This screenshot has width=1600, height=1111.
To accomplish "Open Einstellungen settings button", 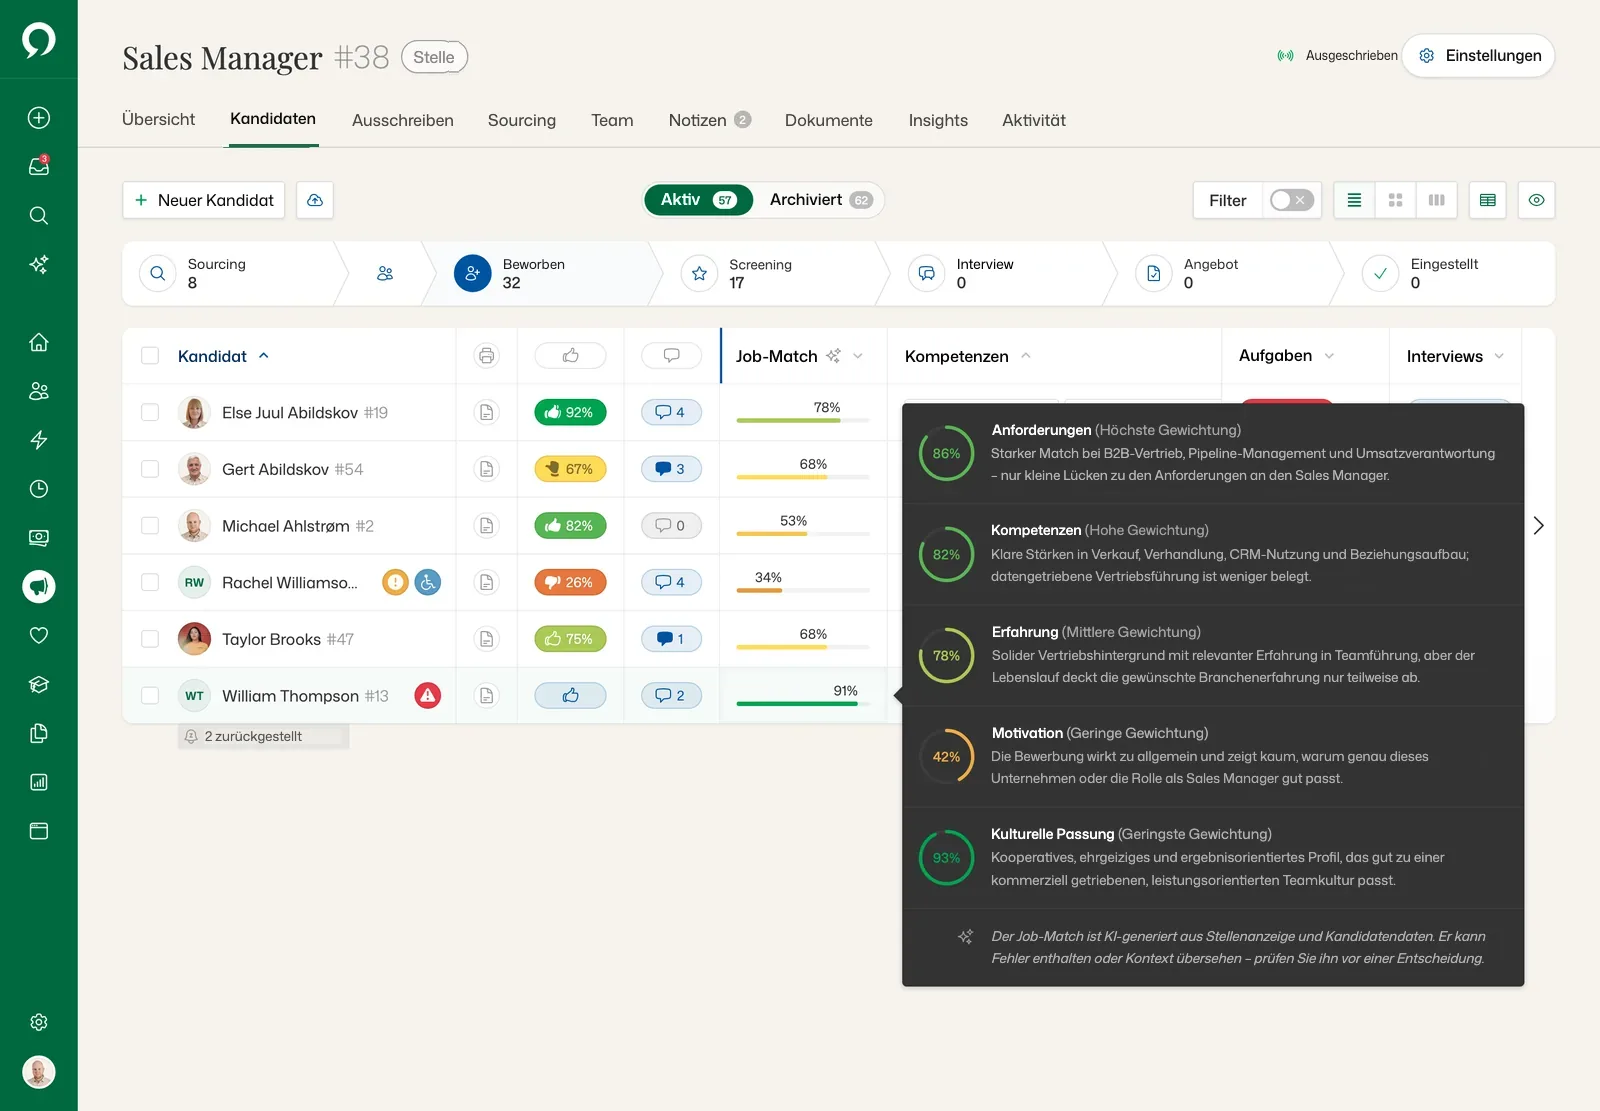I will point(1479,56).
